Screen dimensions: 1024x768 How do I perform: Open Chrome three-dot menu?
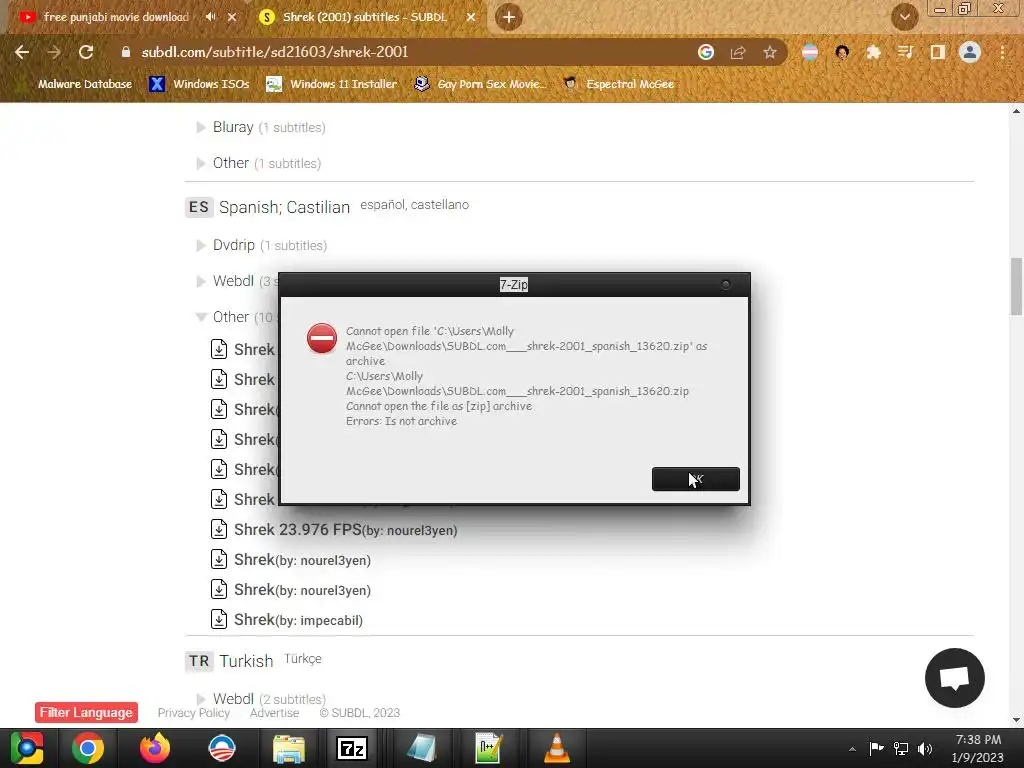tap(1002, 52)
